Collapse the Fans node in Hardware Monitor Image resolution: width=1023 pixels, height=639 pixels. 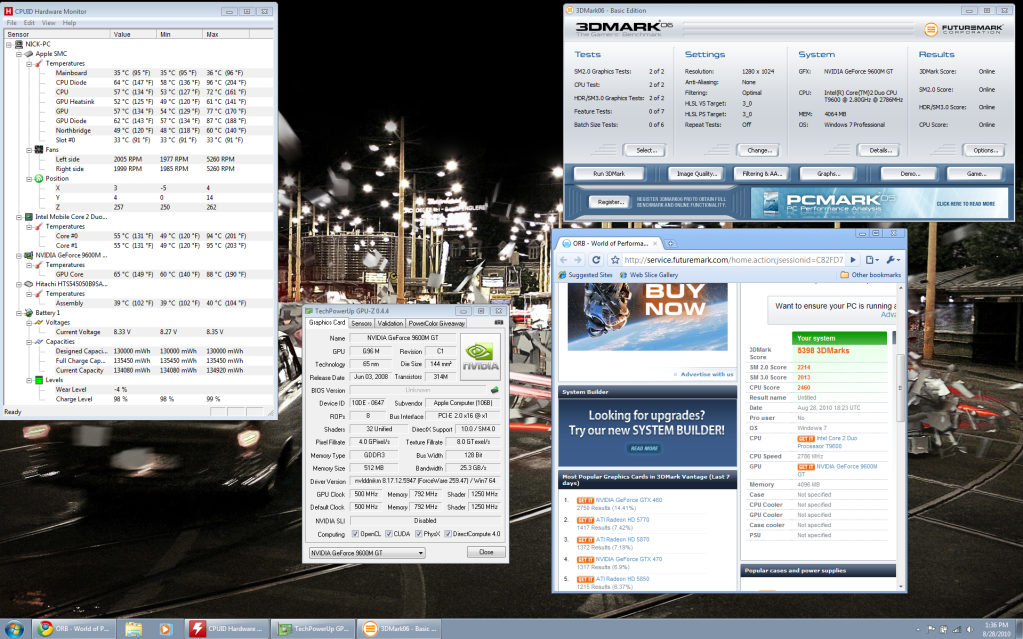tap(29, 150)
